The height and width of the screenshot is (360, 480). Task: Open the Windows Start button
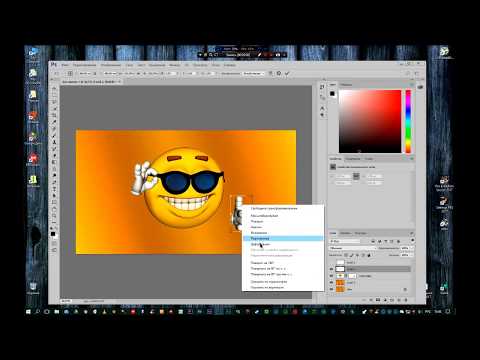28,312
